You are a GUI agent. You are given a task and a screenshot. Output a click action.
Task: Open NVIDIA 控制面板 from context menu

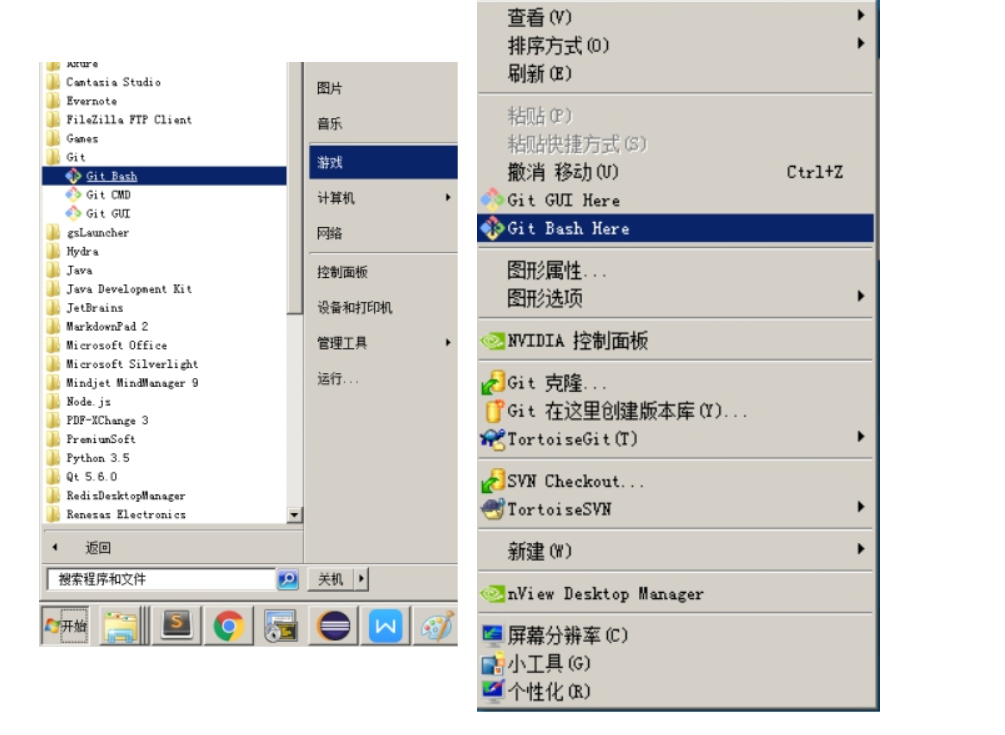click(675, 340)
